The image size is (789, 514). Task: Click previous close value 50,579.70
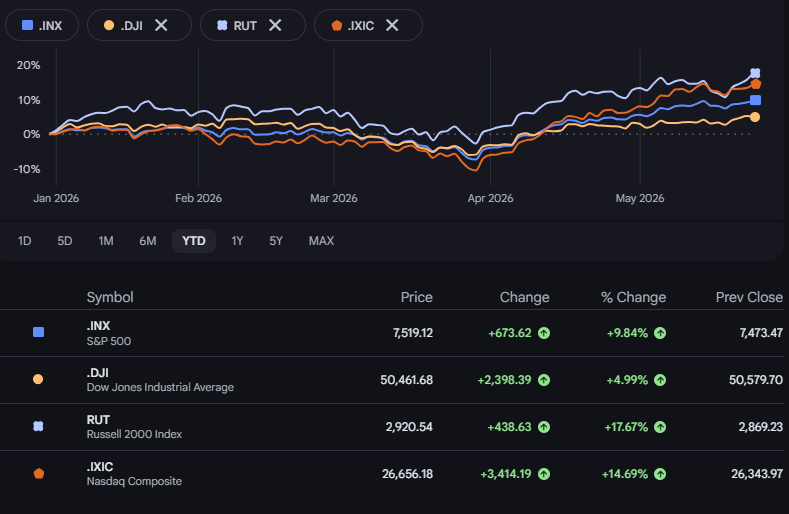756,380
